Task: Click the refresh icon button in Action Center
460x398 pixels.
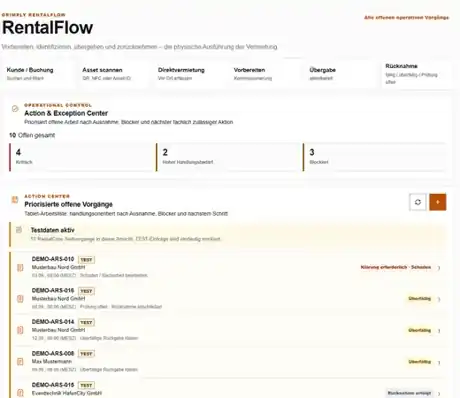Action: (x=418, y=202)
